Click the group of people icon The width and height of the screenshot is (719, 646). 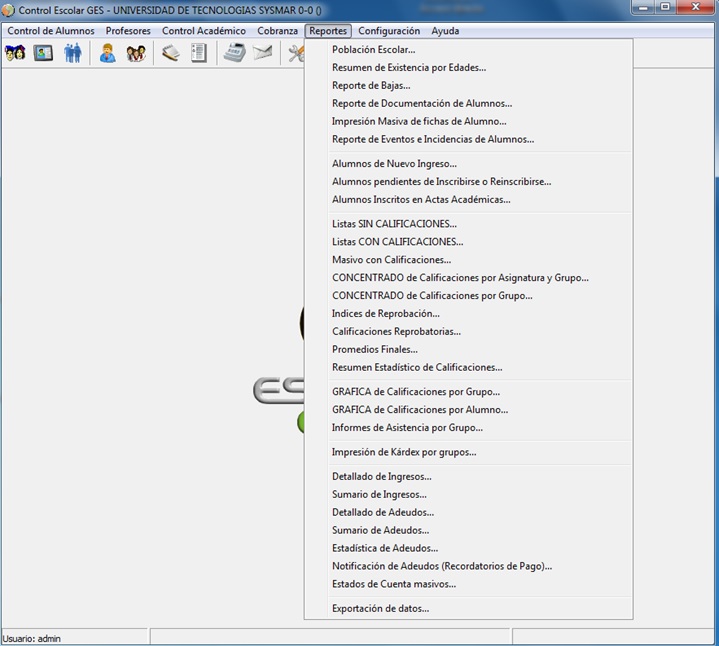point(136,54)
